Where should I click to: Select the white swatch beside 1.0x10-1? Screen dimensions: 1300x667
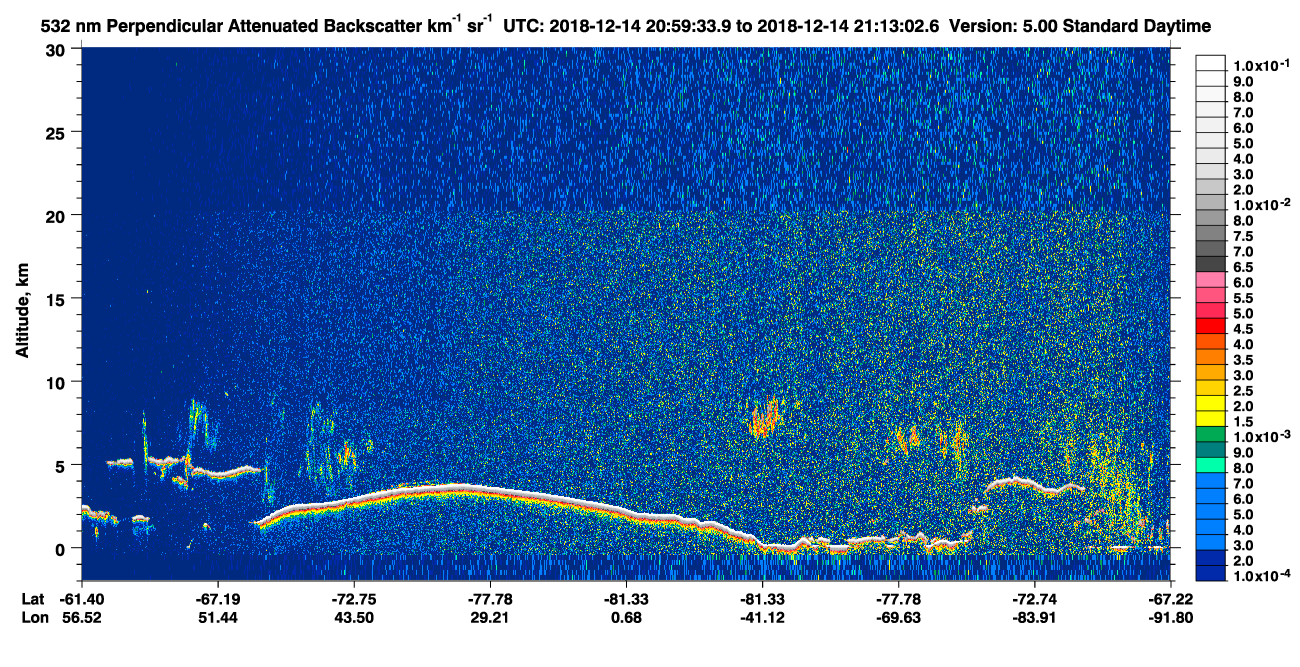(1210, 62)
